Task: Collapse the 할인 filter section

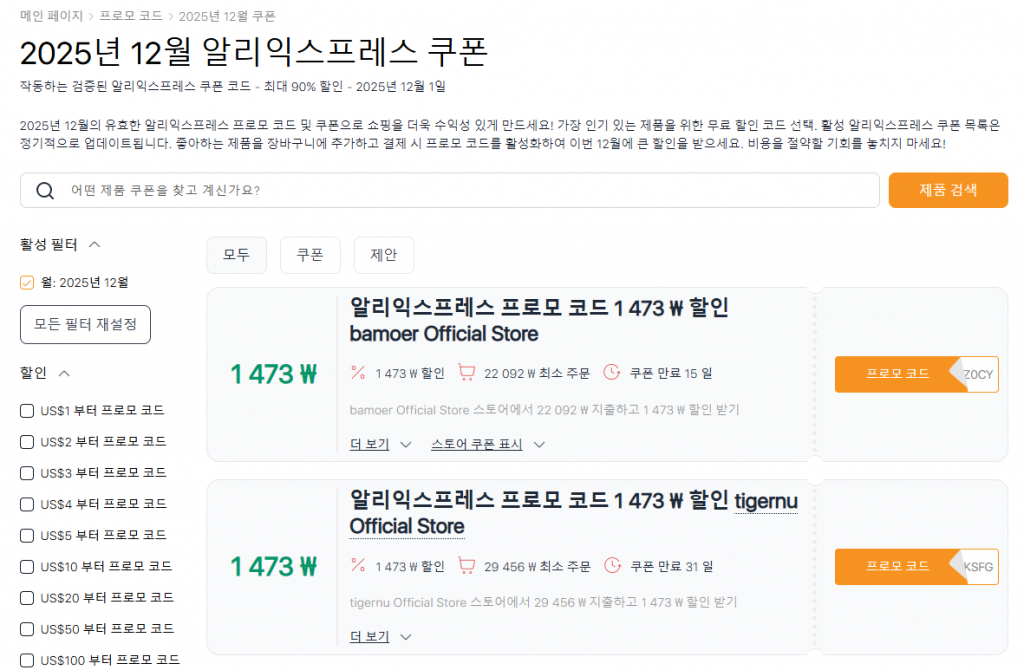Action: pos(65,372)
